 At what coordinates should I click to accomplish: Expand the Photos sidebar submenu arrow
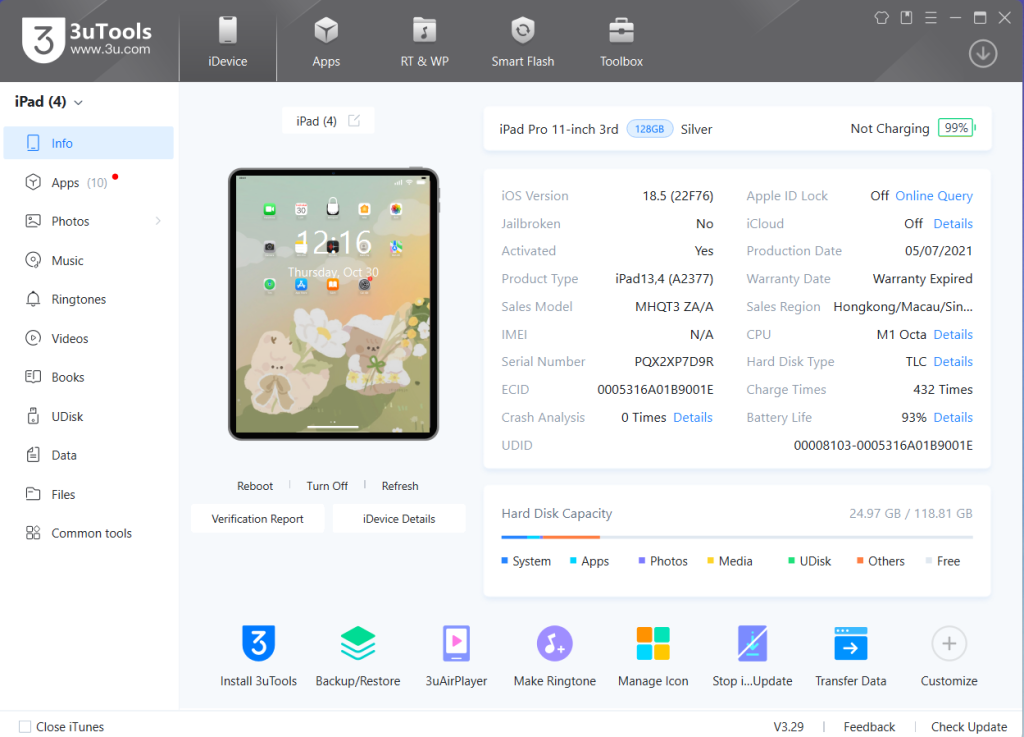tap(158, 221)
